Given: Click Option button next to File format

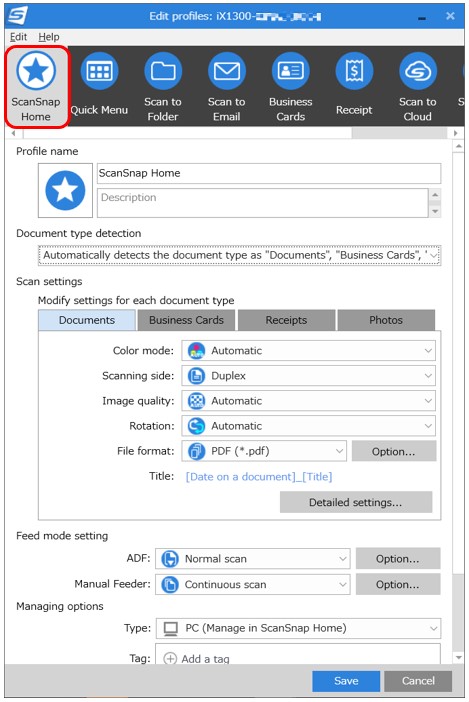Looking at the screenshot, I should pyautogui.click(x=394, y=451).
